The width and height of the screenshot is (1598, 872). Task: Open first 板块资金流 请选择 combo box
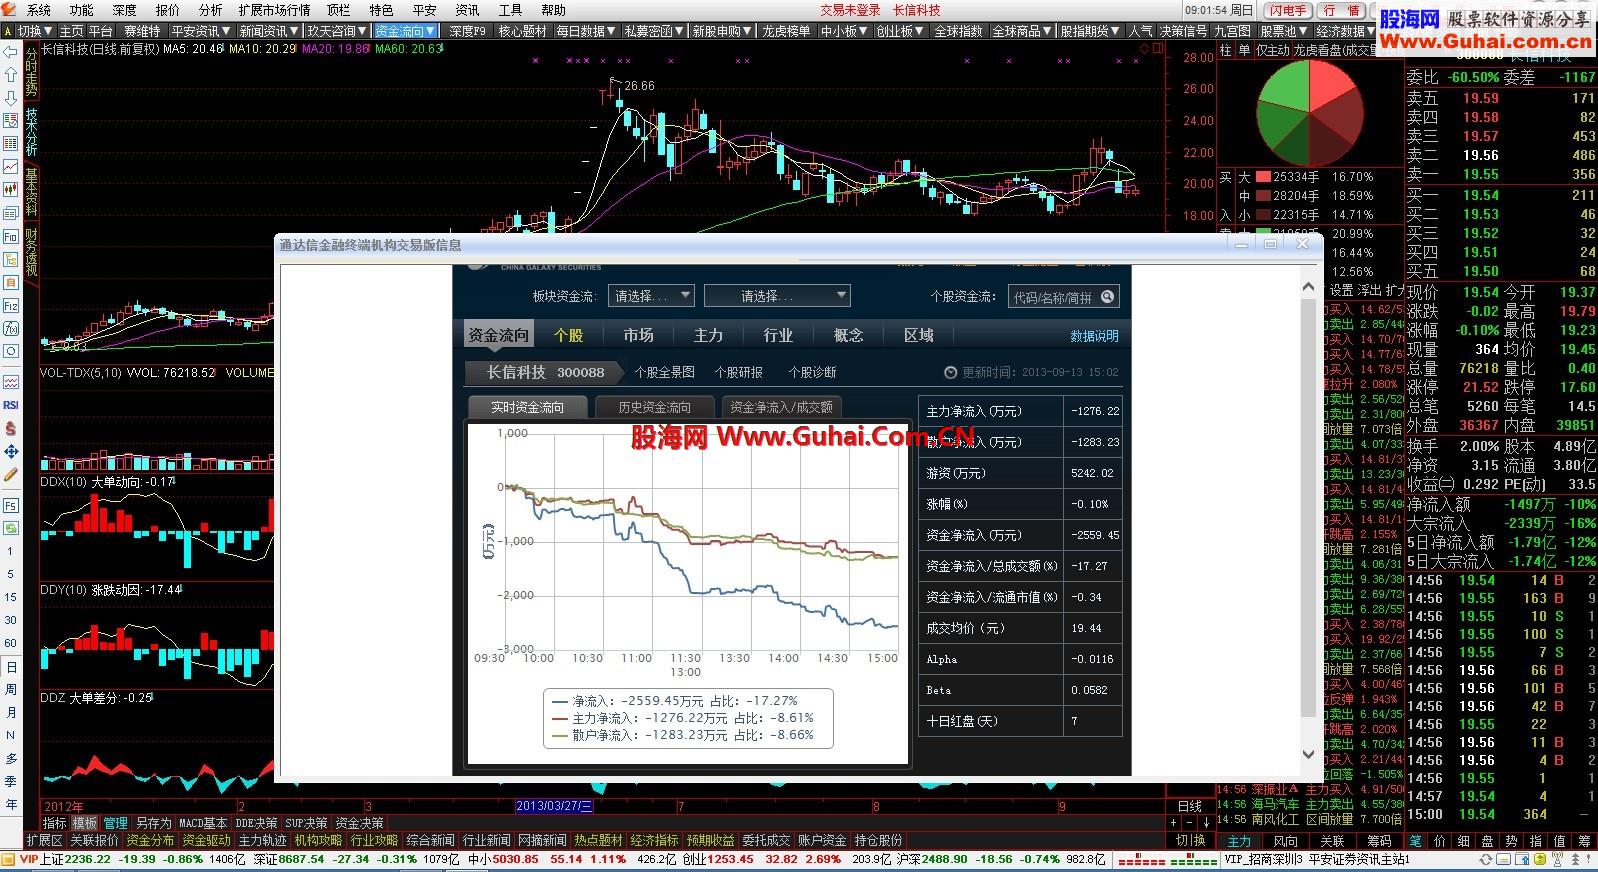pos(651,296)
